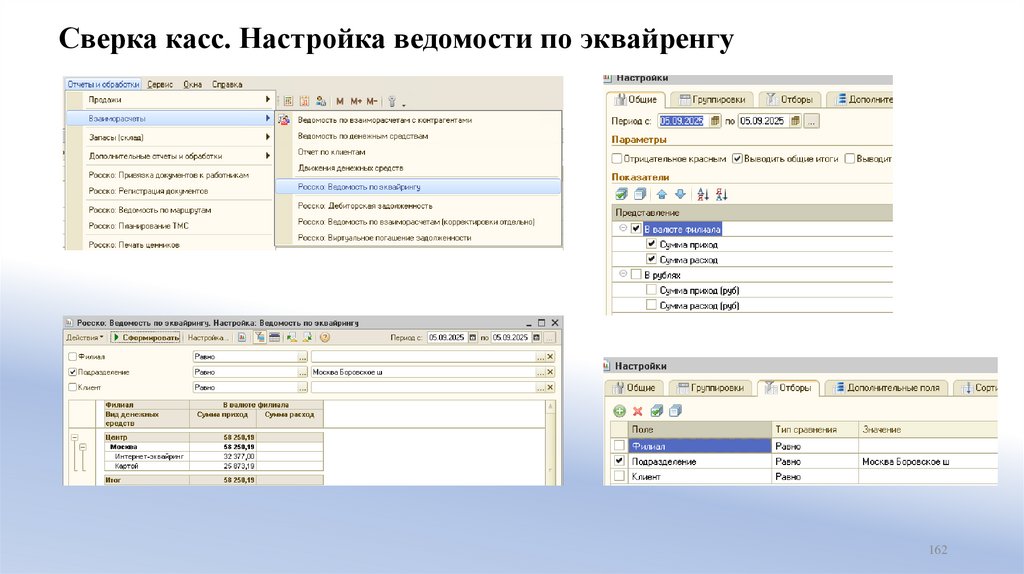Click ellipsis button of Подразделение value field

pyautogui.click(x=540, y=372)
